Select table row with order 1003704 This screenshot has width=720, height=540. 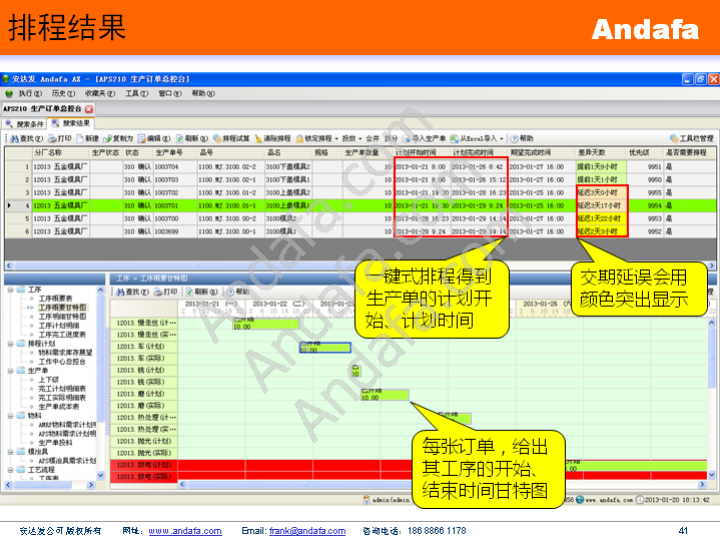pyautogui.click(x=360, y=167)
